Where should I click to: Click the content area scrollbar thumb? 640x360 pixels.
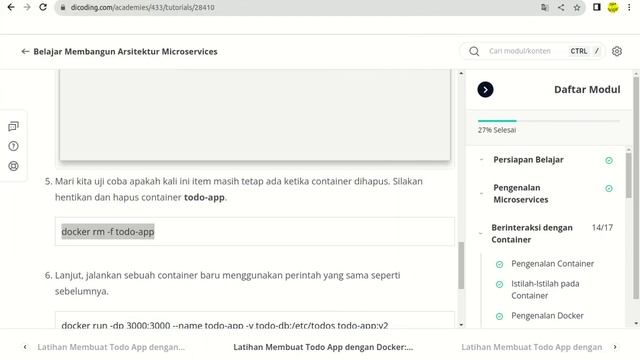461,266
